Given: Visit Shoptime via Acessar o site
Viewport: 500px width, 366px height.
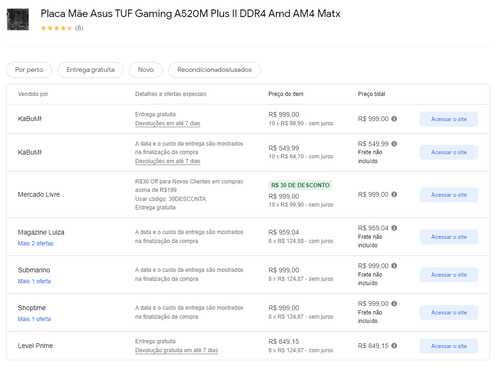Looking at the screenshot, I should [x=449, y=313].
